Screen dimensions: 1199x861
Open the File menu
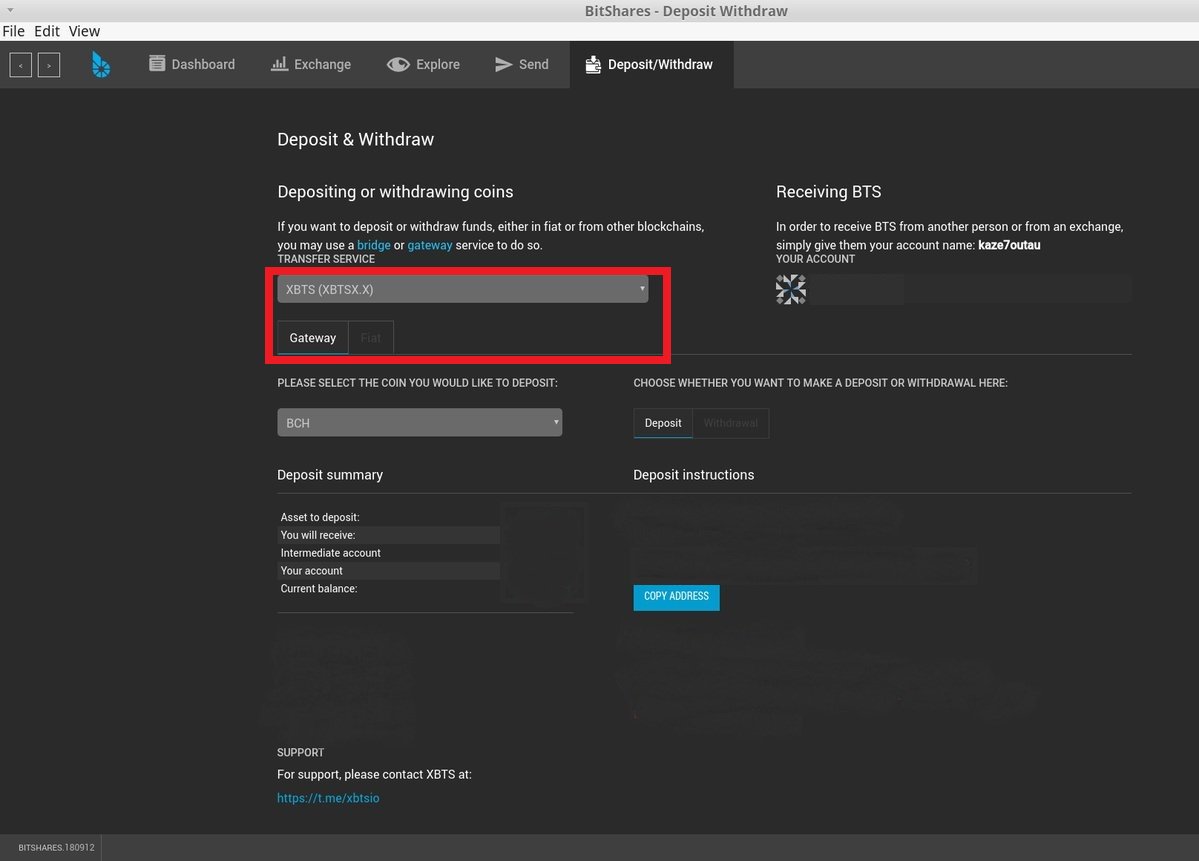tap(14, 31)
